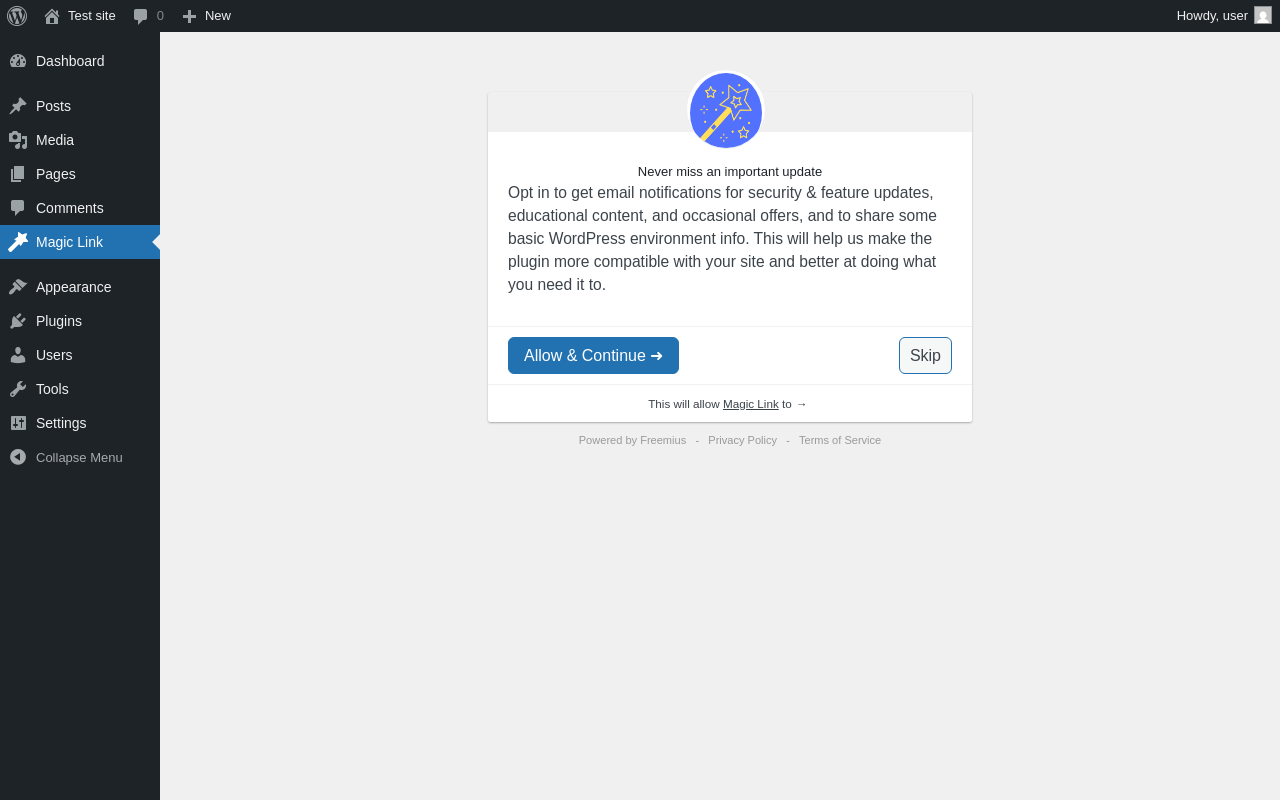Click the Magic Link wand sidebar icon
1280x800 pixels.
pos(18,242)
